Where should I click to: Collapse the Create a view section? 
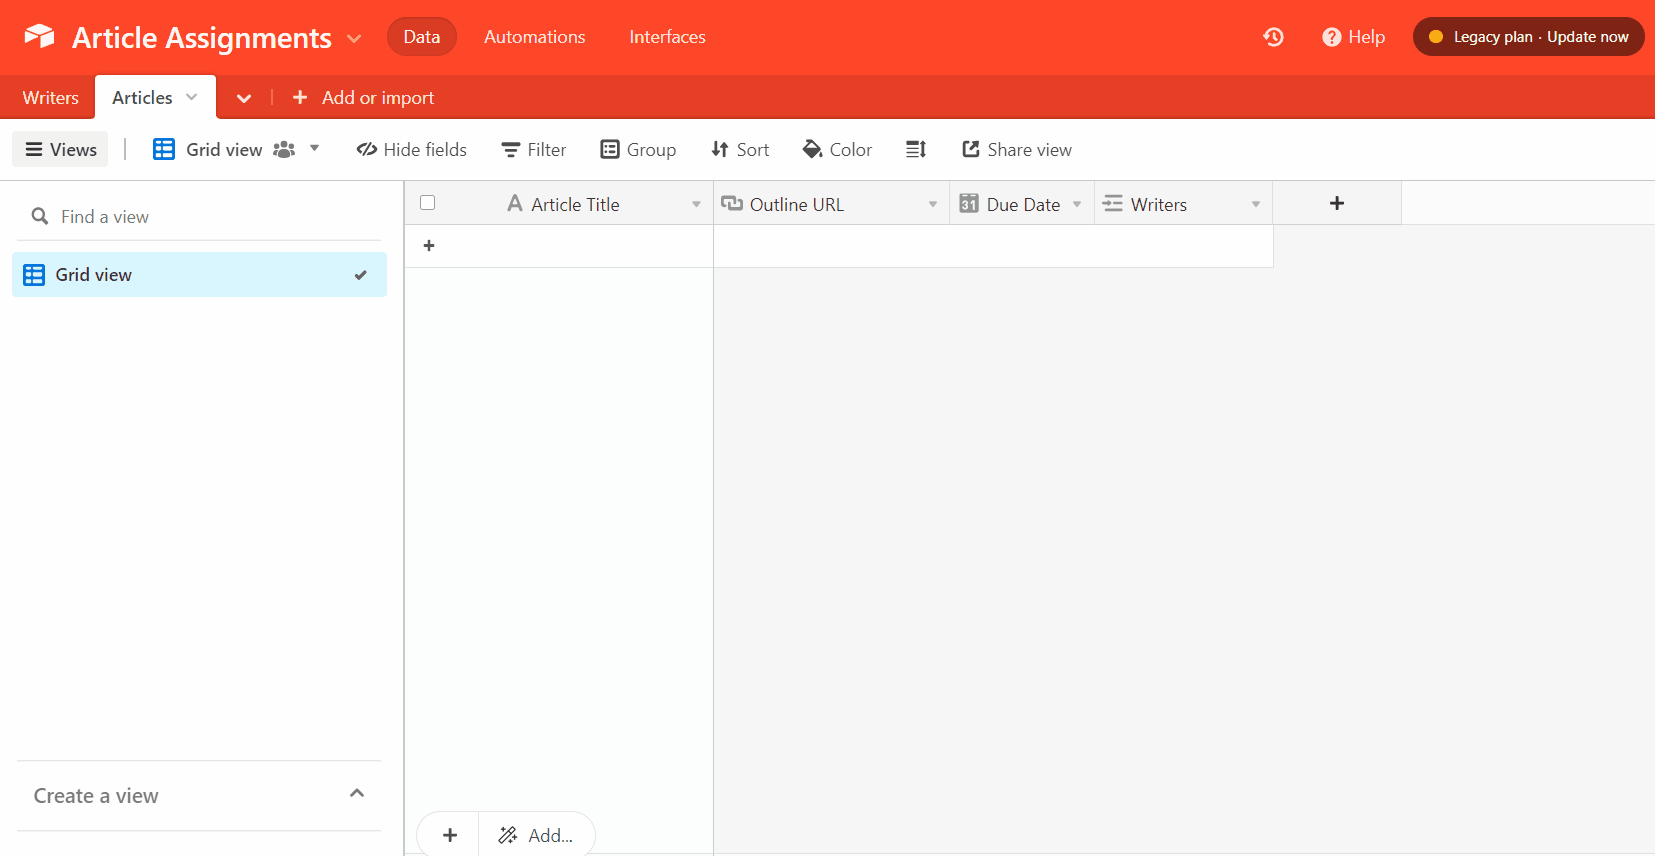point(357,794)
